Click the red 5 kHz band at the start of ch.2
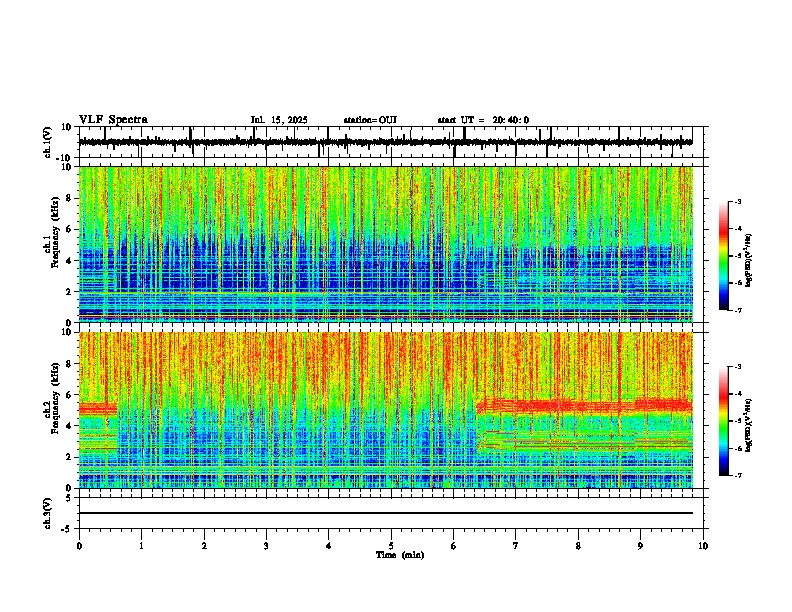 click(x=97, y=409)
